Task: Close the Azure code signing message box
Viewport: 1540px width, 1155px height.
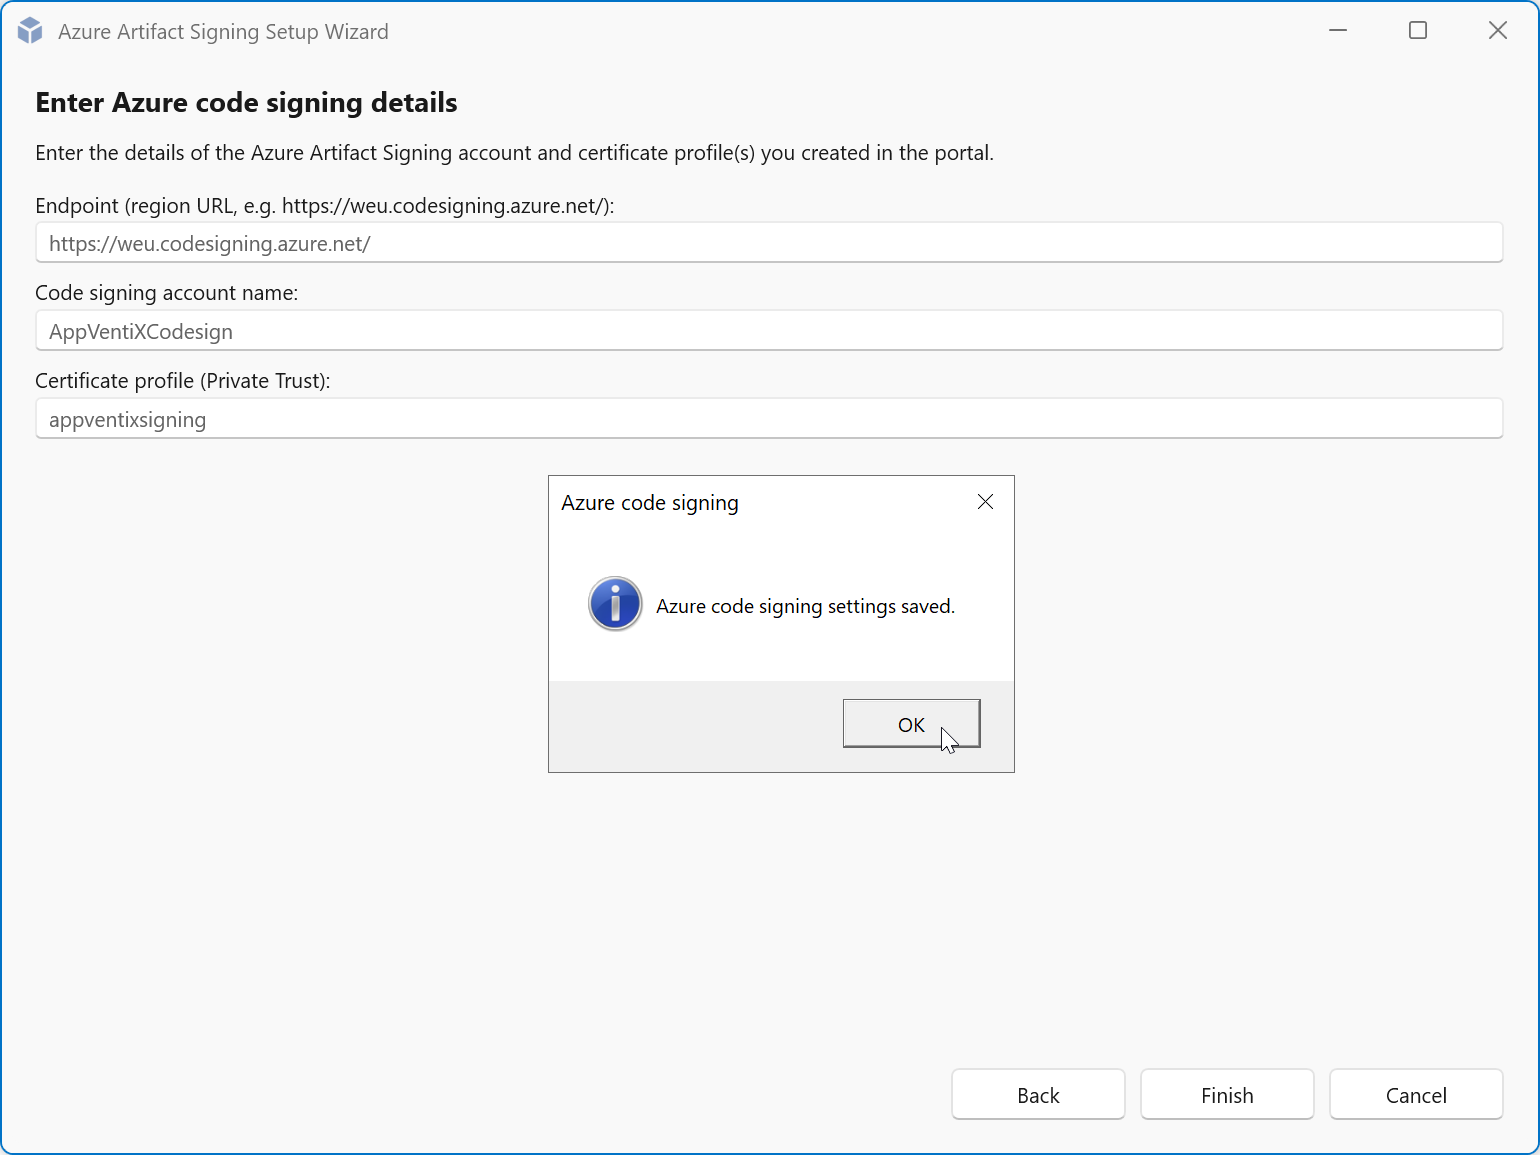Action: (x=985, y=502)
